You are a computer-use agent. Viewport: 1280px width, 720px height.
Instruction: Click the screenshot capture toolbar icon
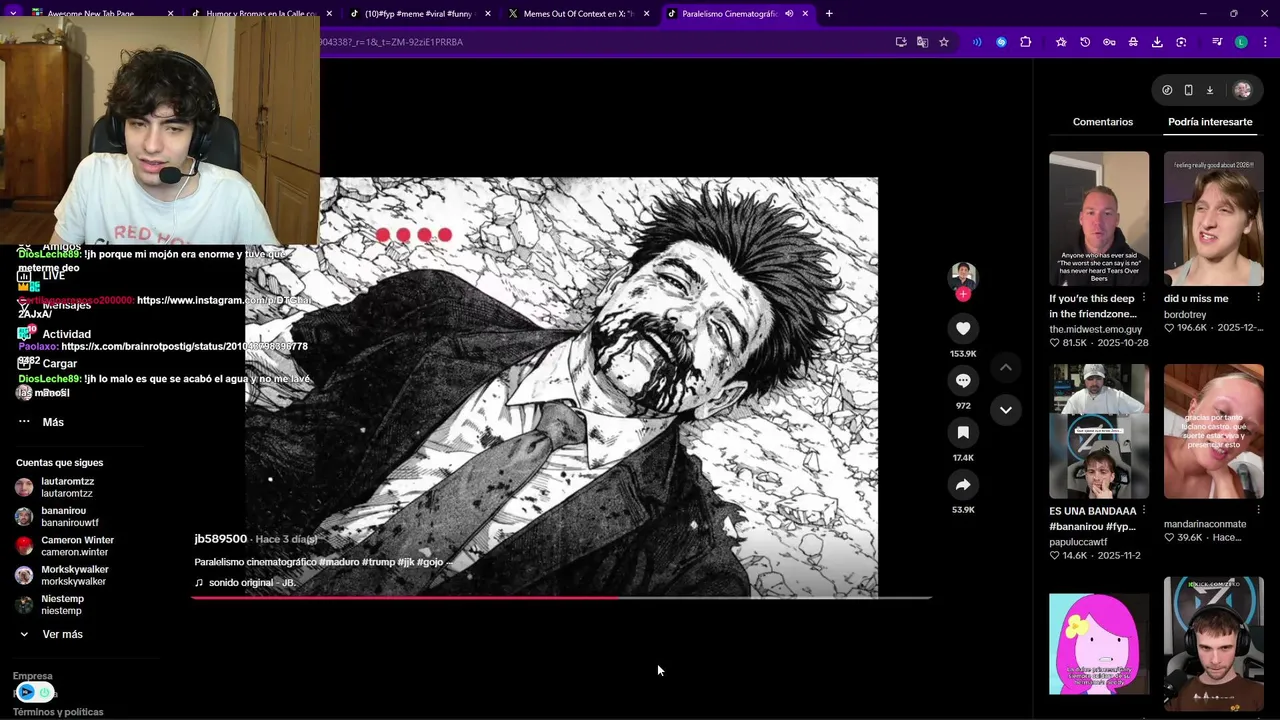coord(1181,42)
